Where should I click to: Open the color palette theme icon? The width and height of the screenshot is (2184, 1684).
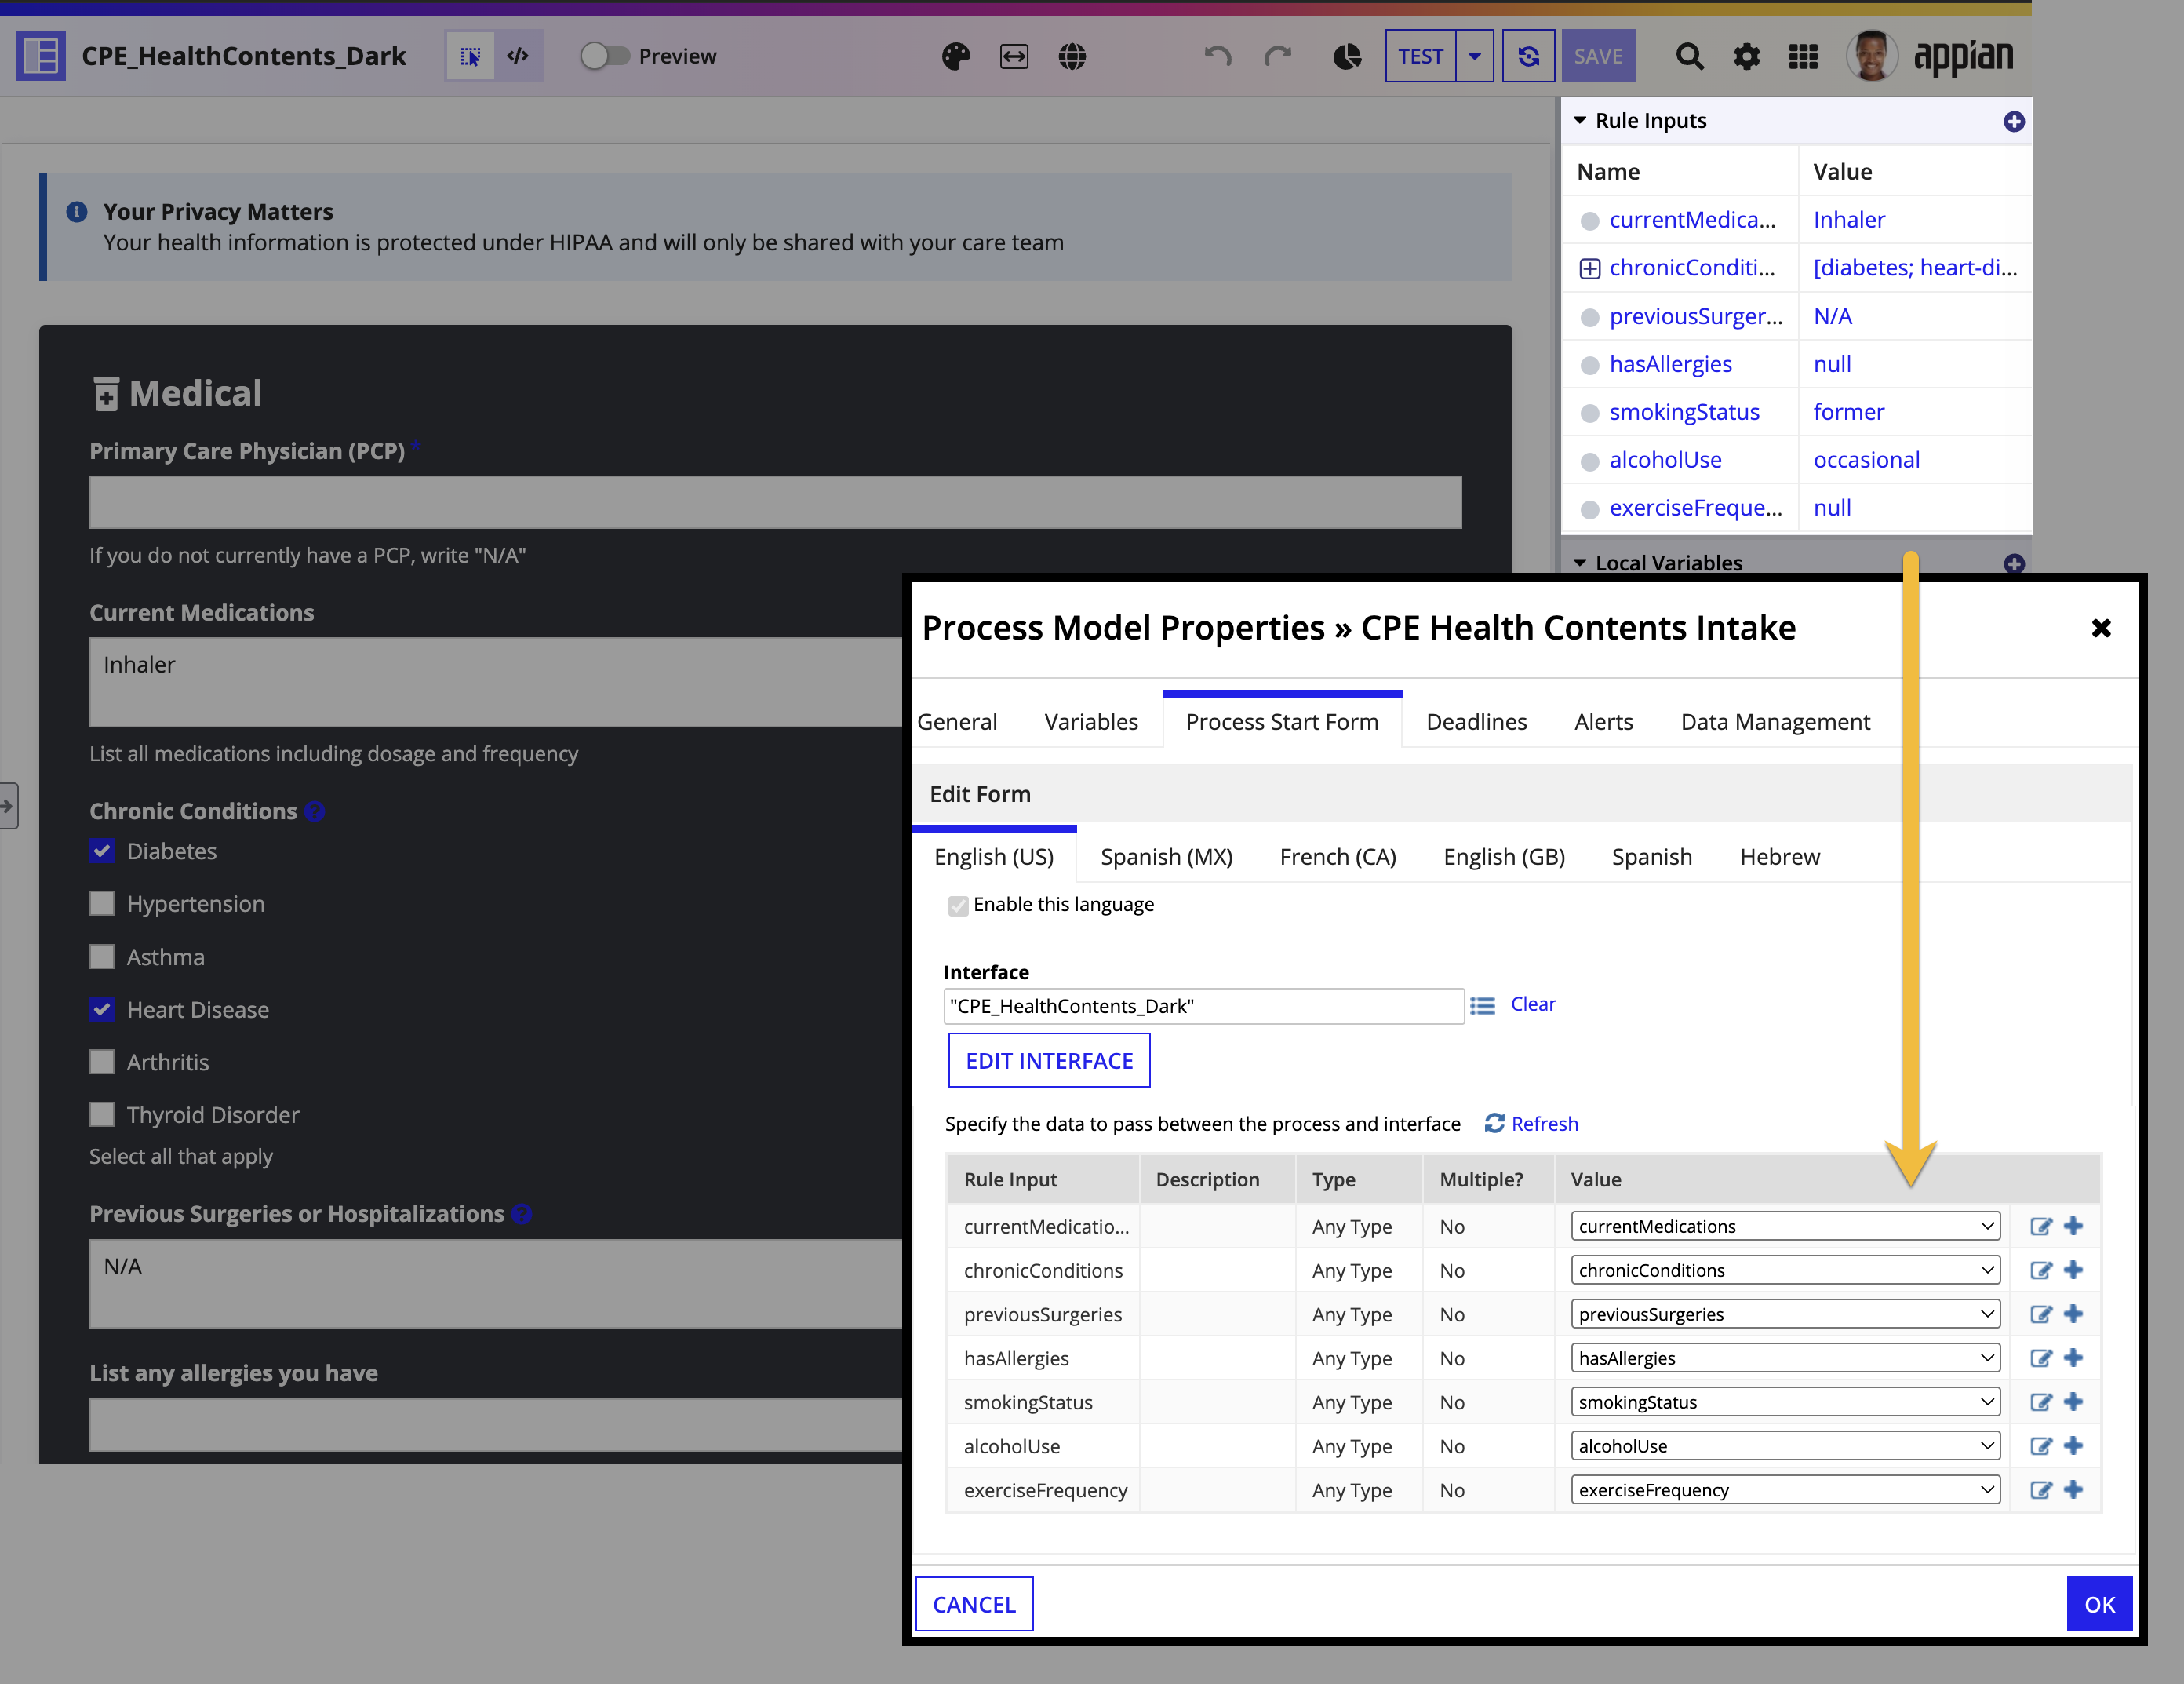[956, 57]
